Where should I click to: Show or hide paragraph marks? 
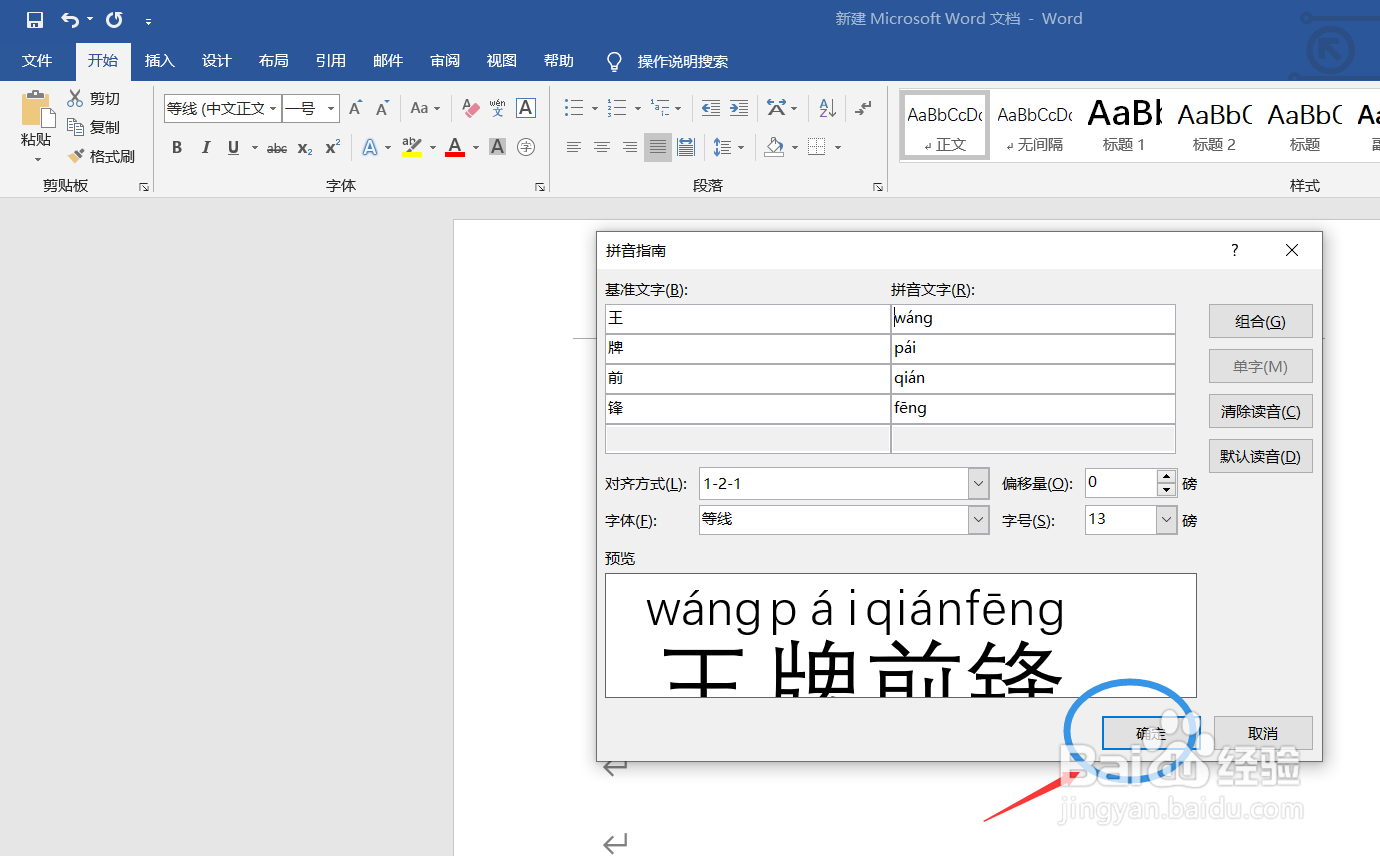click(x=864, y=108)
